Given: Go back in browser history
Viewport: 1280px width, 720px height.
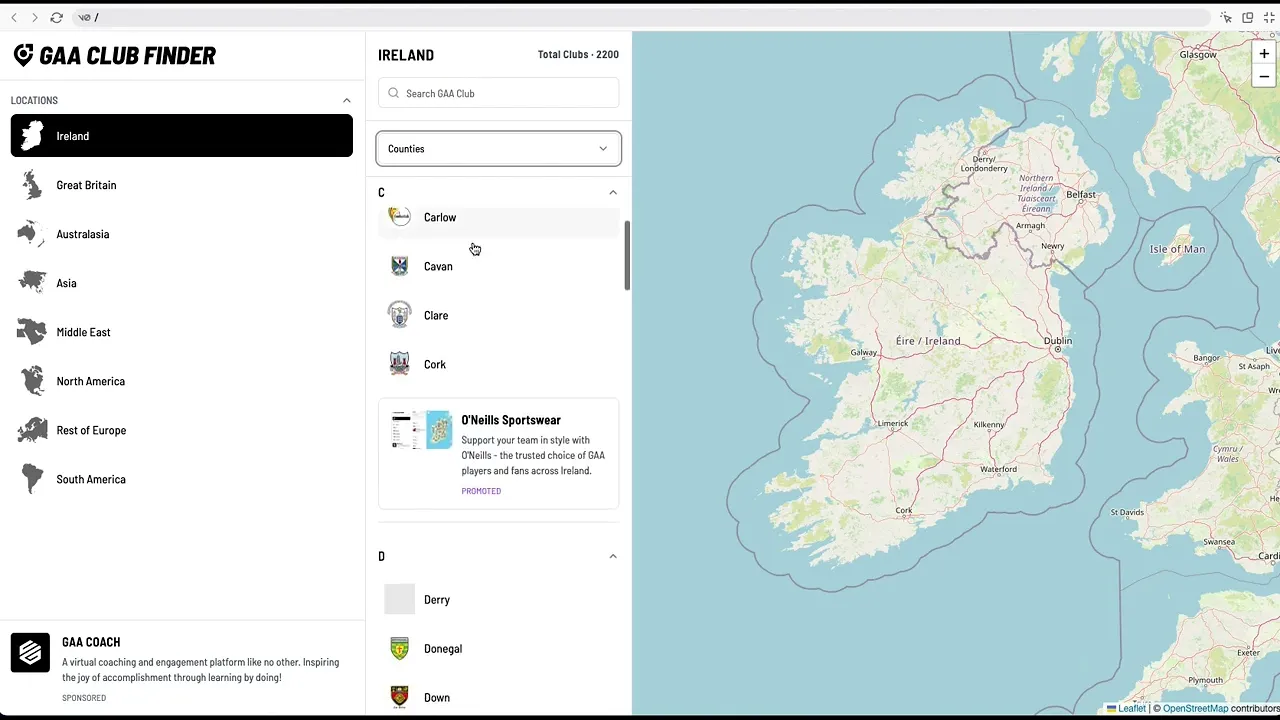Looking at the screenshot, I should coord(14,17).
